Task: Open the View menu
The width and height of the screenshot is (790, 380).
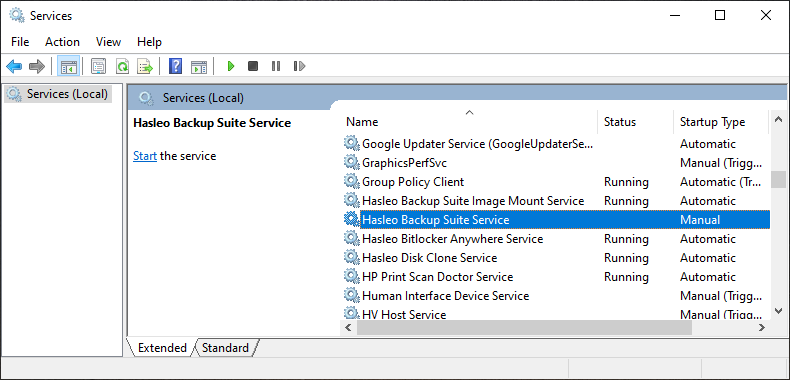Action: click(x=108, y=42)
